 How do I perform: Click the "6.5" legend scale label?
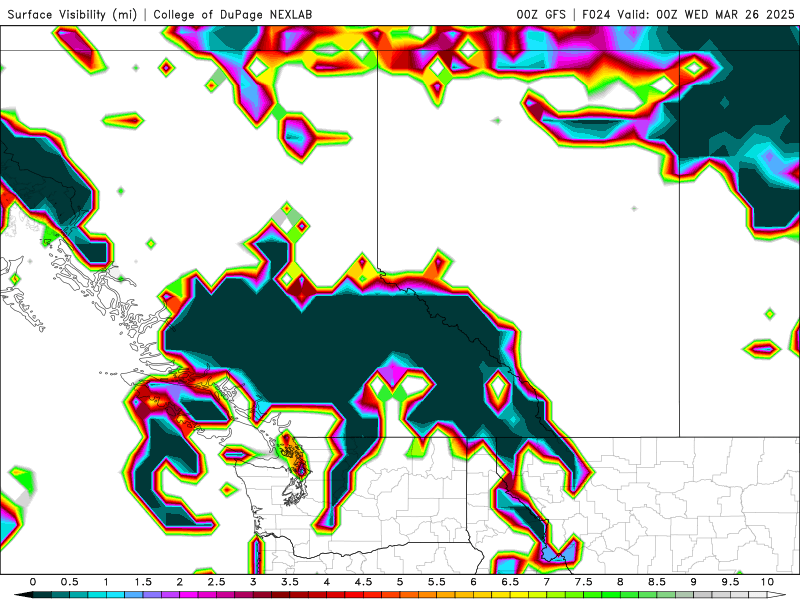pos(510,582)
